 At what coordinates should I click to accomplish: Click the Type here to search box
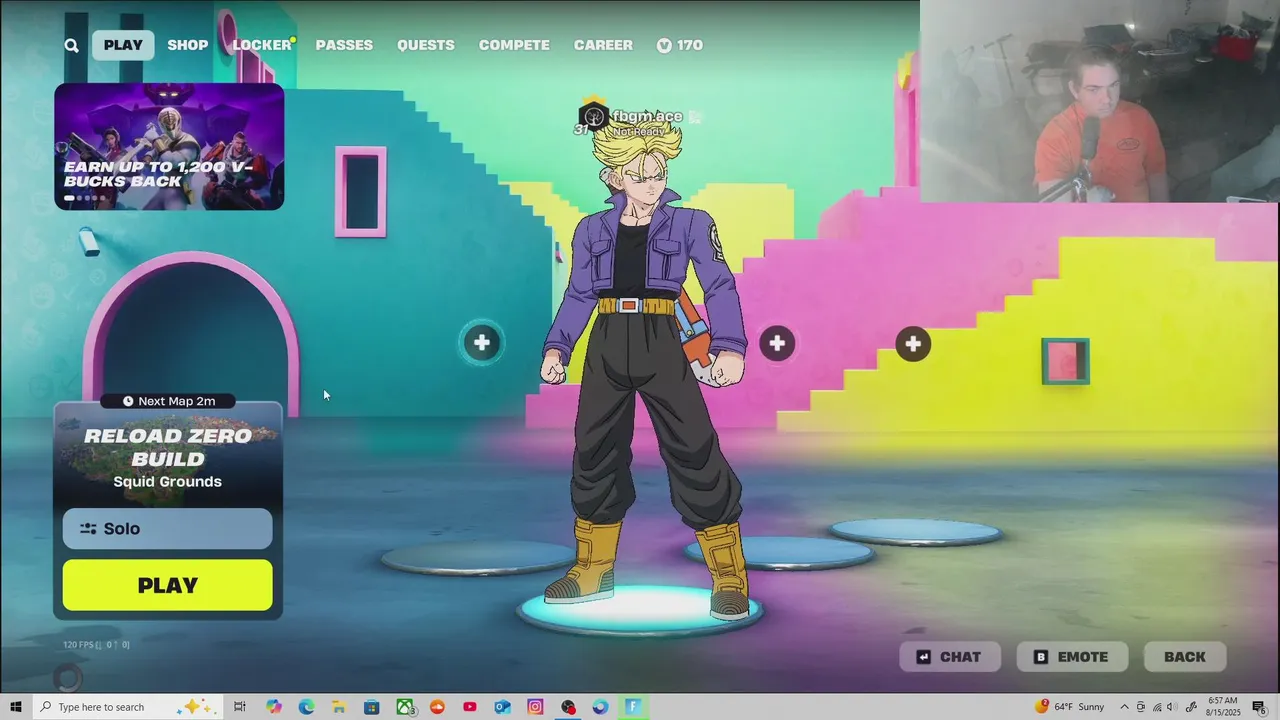(128, 707)
